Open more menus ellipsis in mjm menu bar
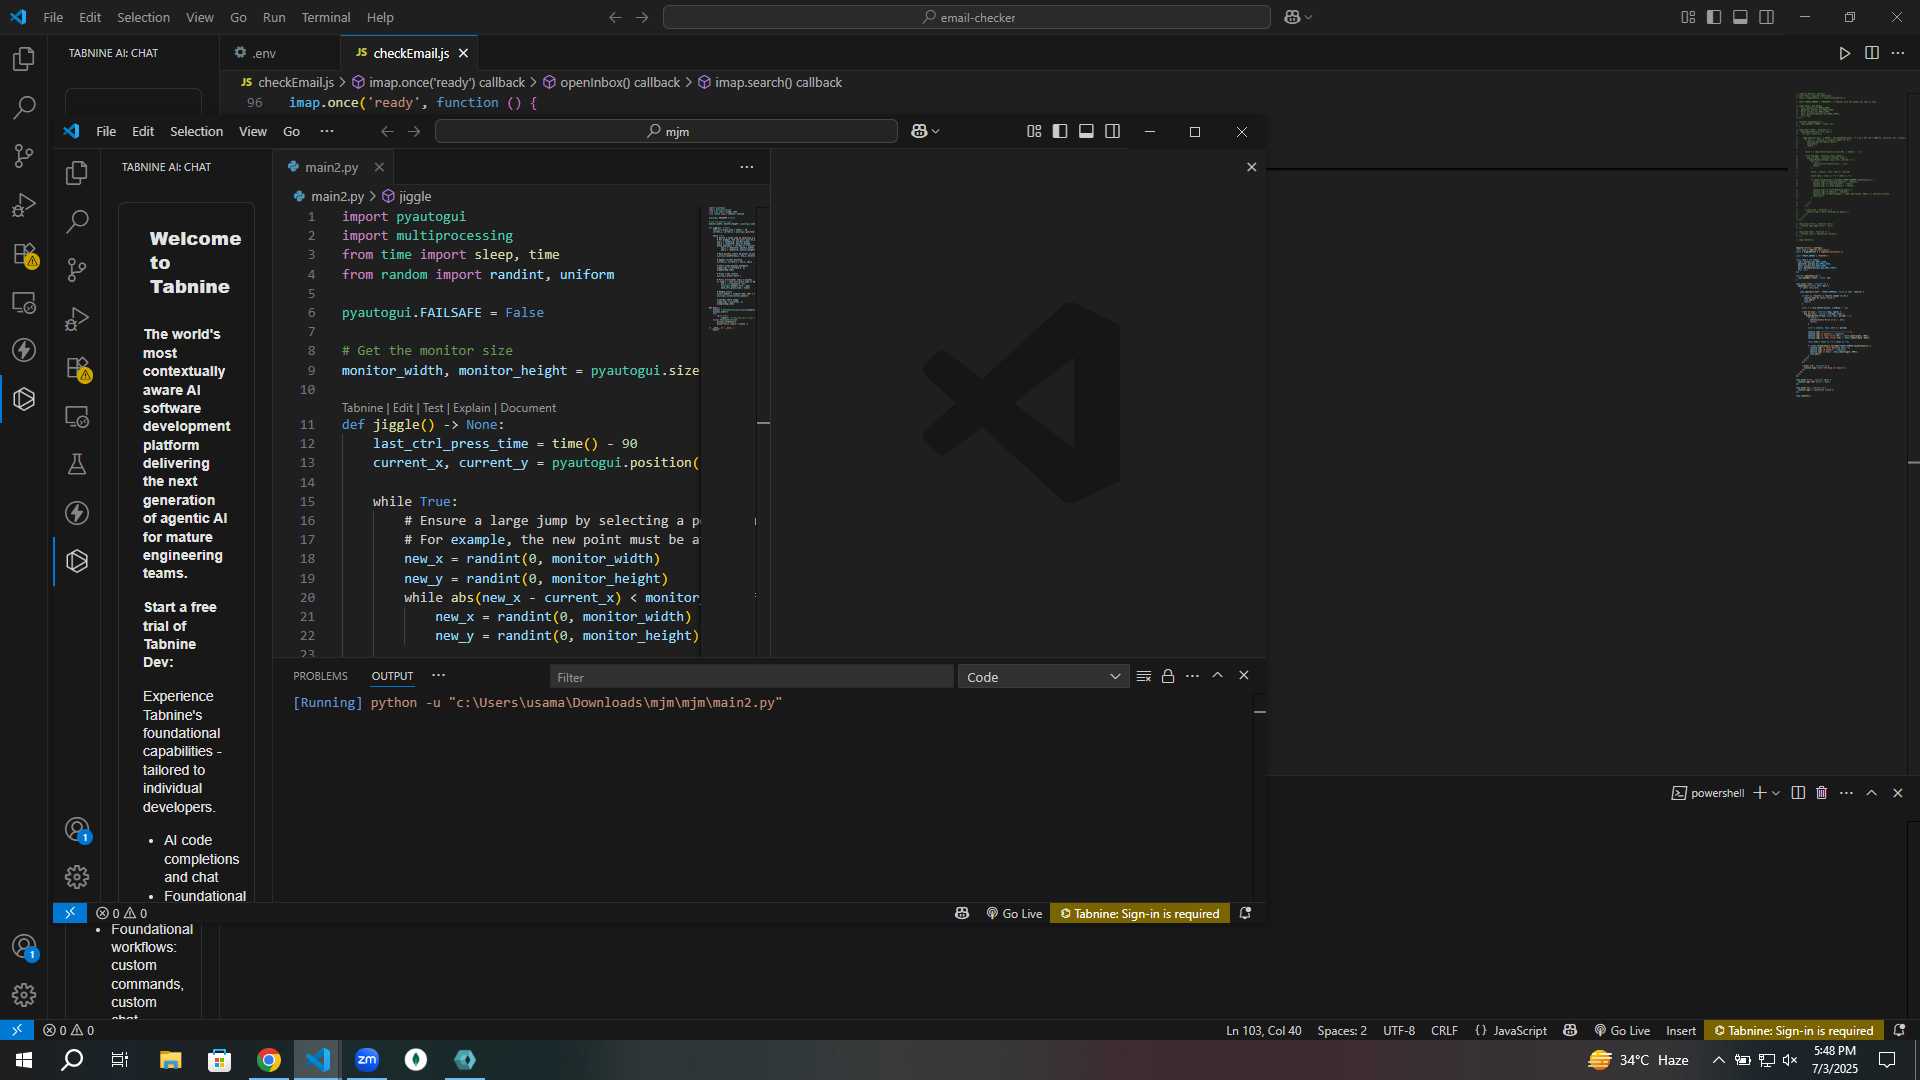The image size is (1920, 1080). click(x=327, y=131)
